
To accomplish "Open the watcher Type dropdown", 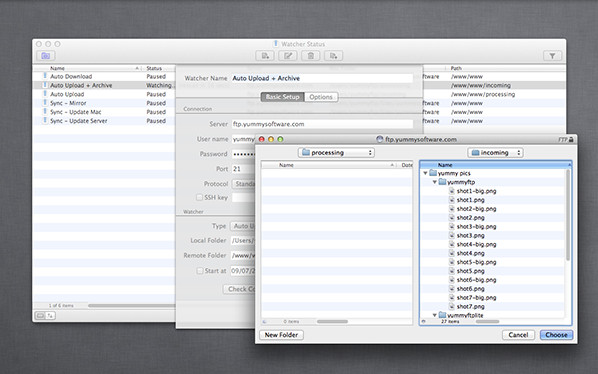I will 243,226.
